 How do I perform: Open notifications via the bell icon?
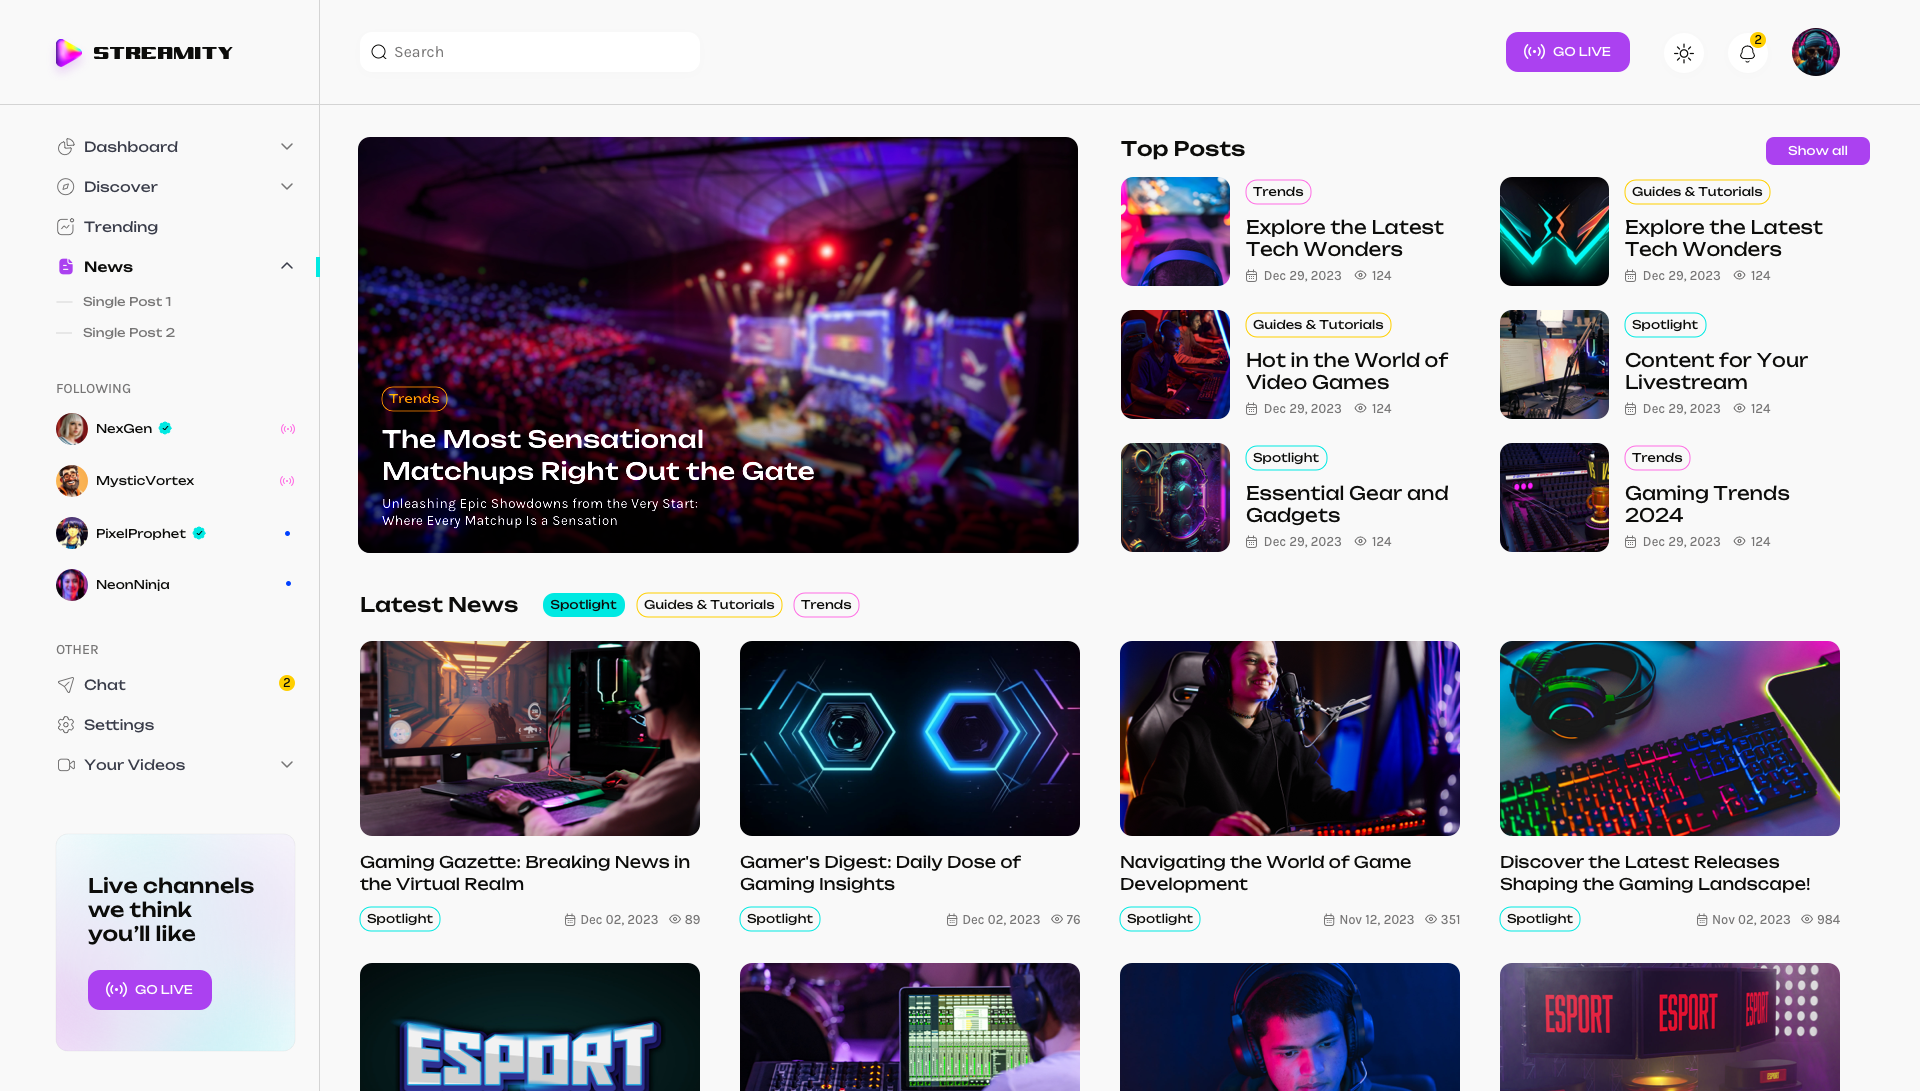pos(1747,52)
